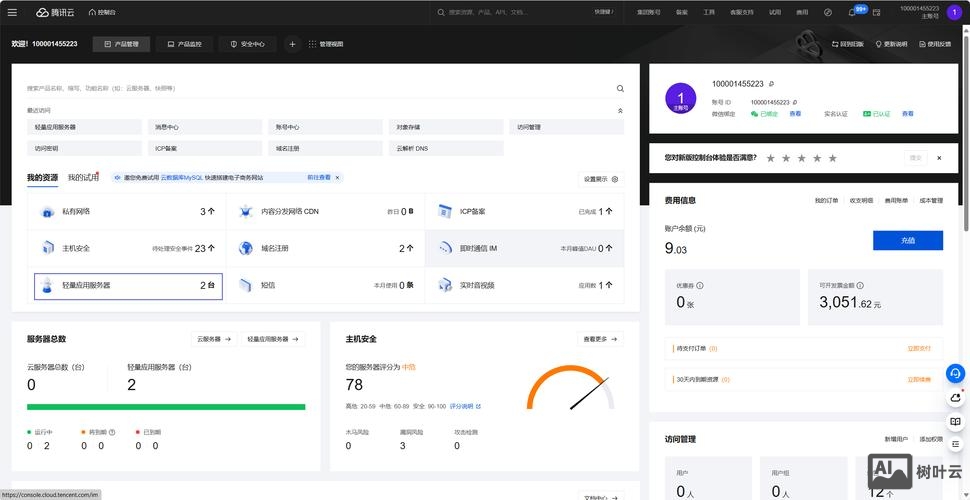
Task: Open the notification bell in header
Action: point(852,12)
